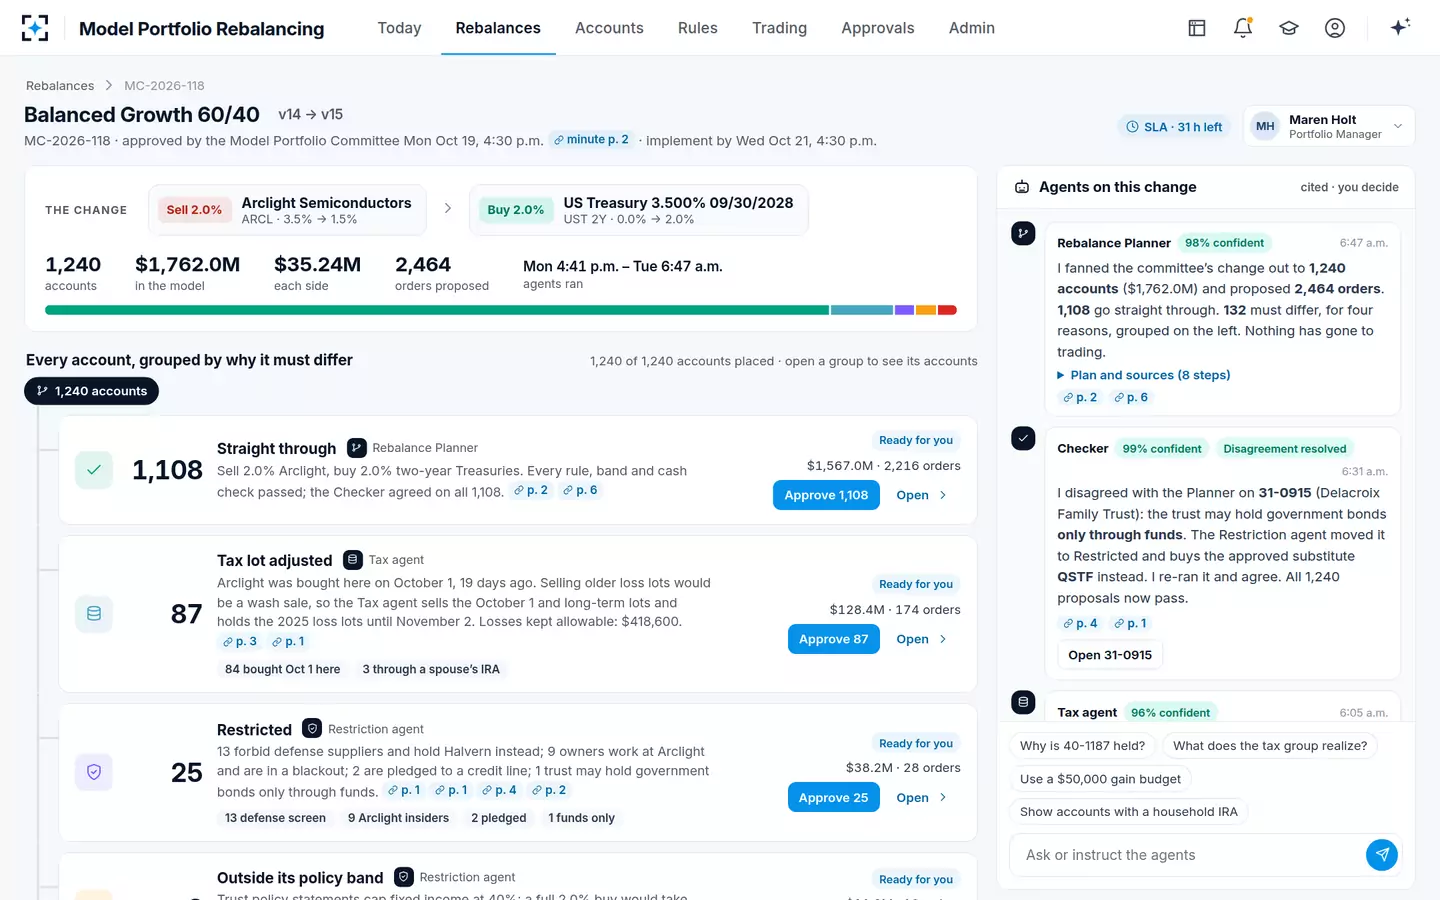Expand Plan and sources (8 steps)
1440x900 pixels.
coord(1144,375)
